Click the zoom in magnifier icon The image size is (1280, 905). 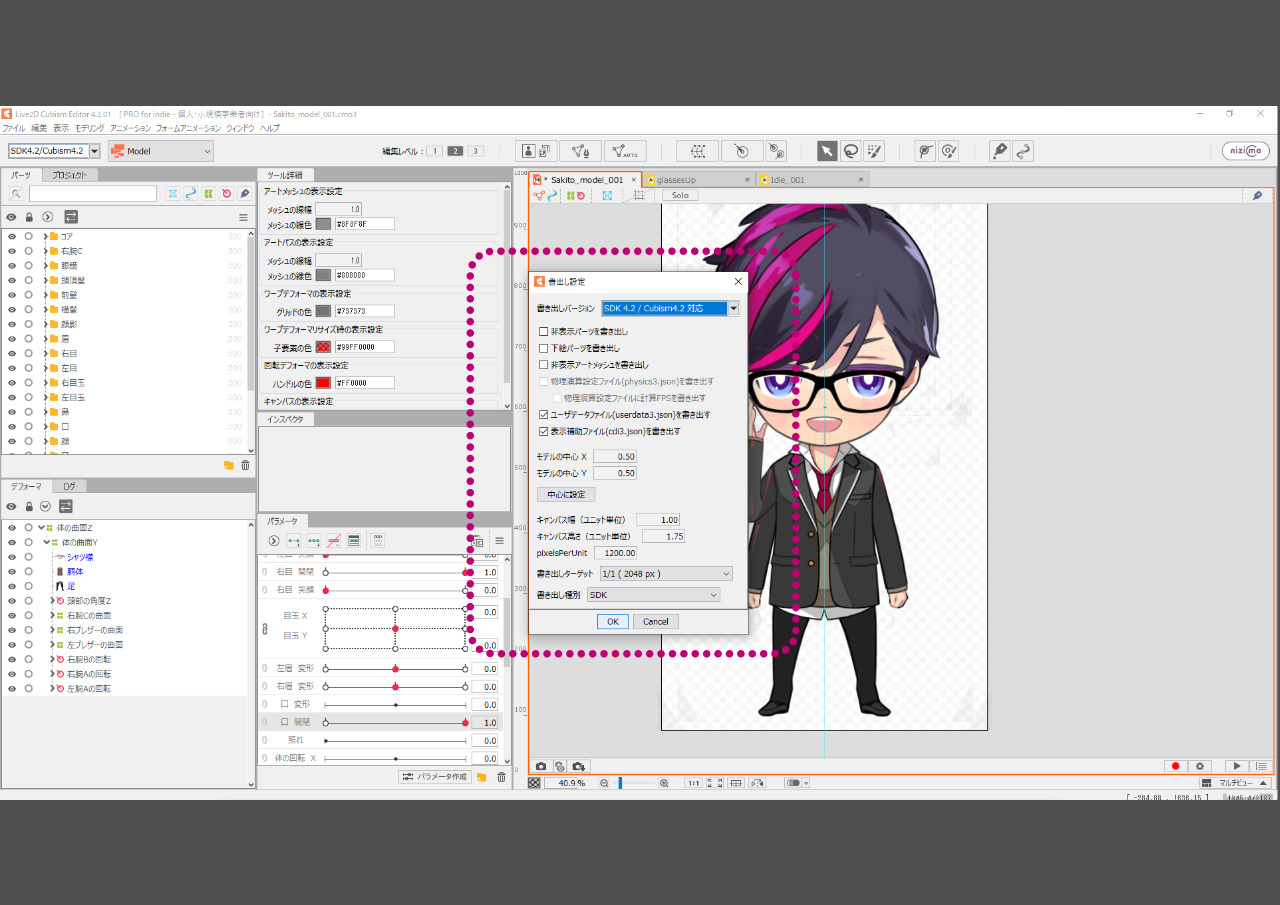pyautogui.click(x=664, y=783)
